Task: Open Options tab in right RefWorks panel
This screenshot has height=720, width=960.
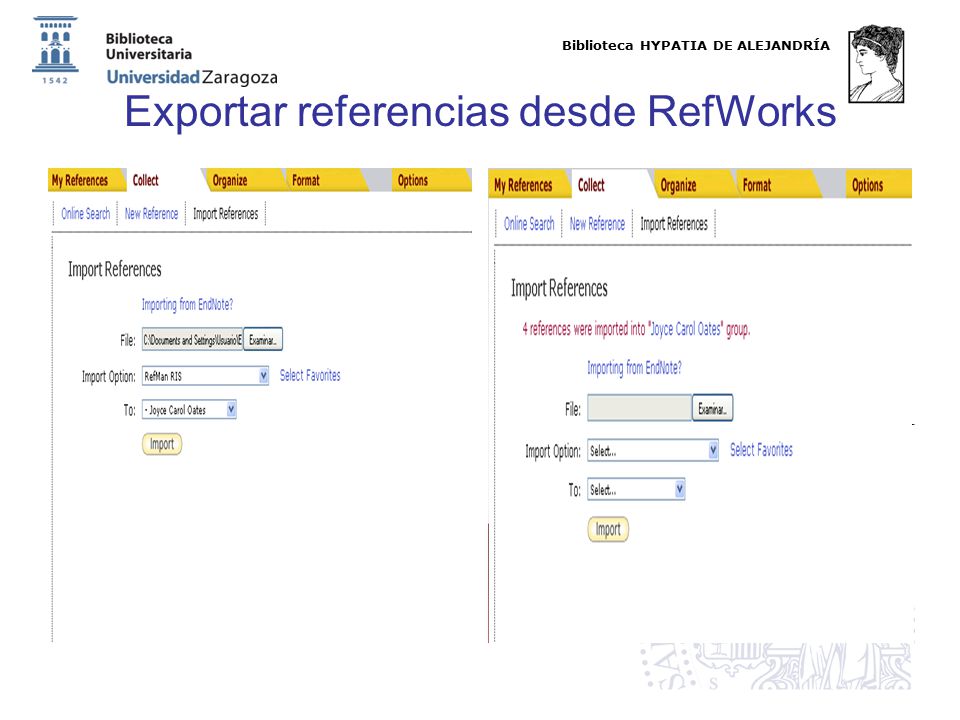Action: 868,185
